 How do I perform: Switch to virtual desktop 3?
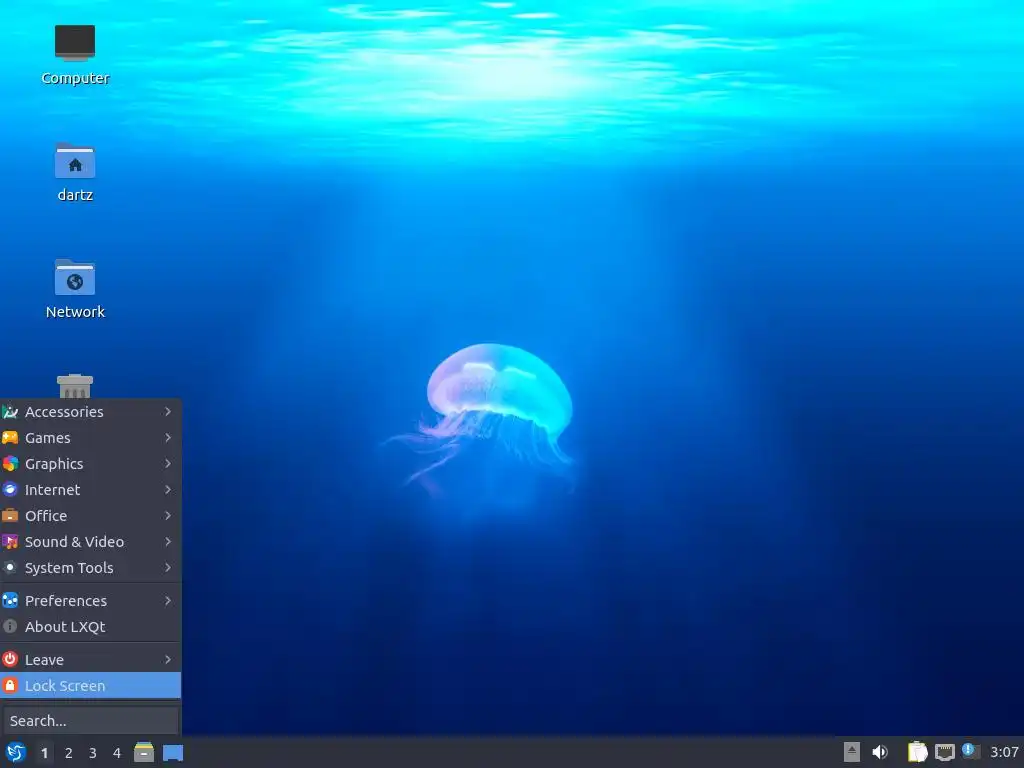tap(93, 753)
